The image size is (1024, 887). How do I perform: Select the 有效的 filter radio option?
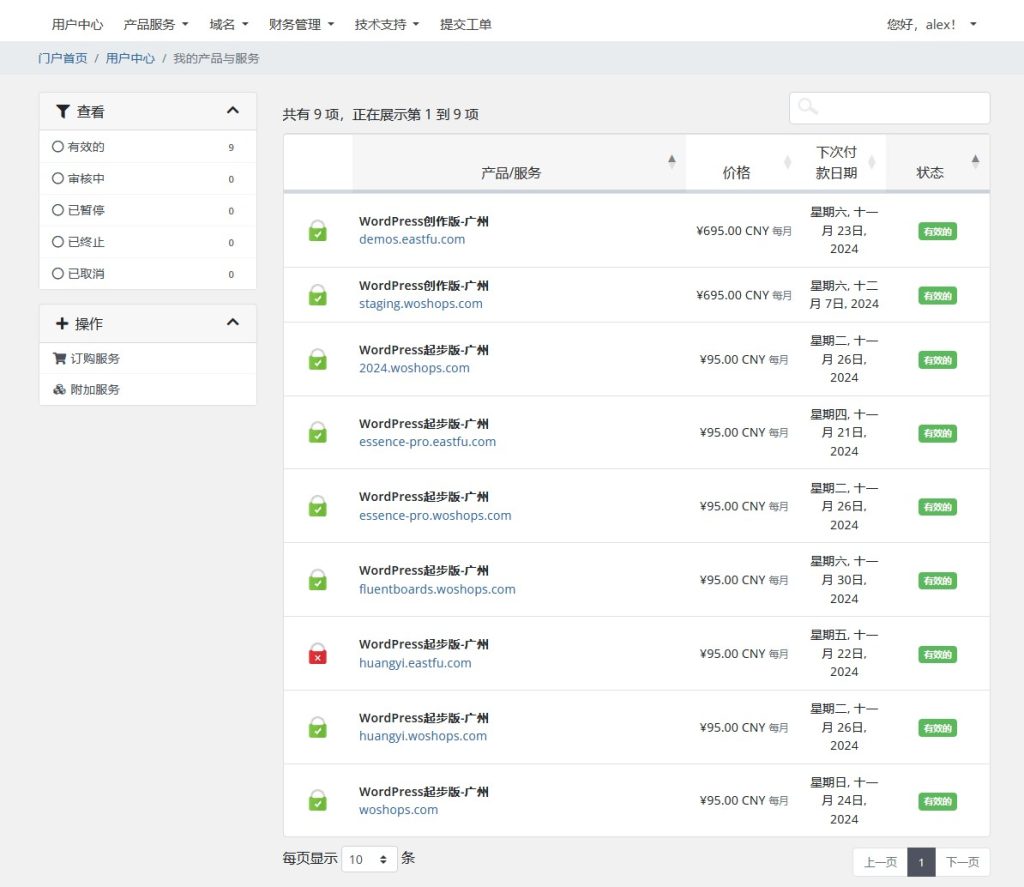58,147
